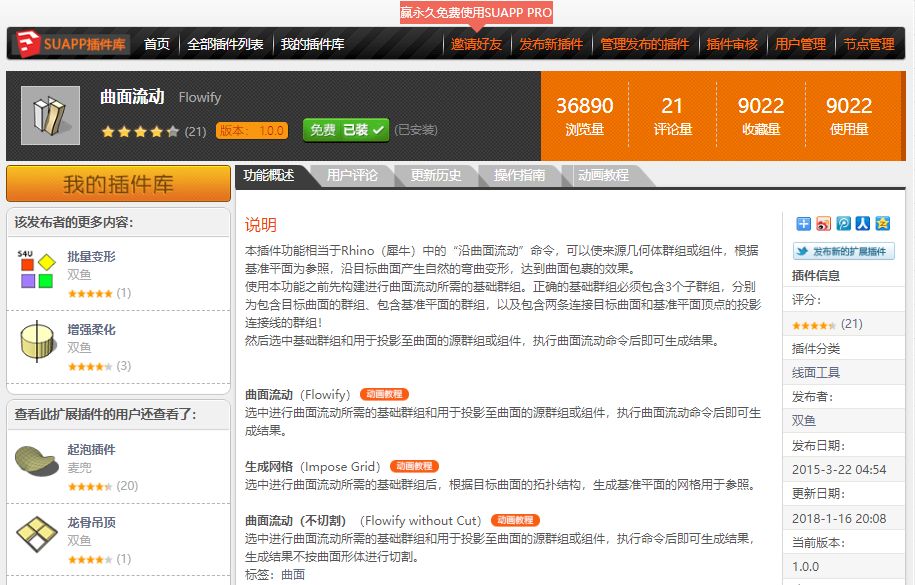This screenshot has width=915, height=585.
Task: Click the 说明 section heading
Action: pos(261,225)
